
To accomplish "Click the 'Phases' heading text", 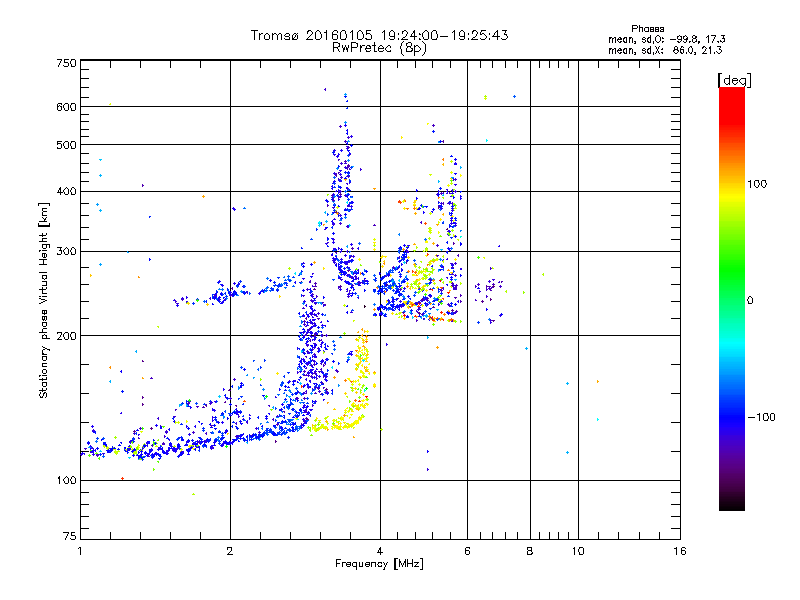I will coord(647,29).
